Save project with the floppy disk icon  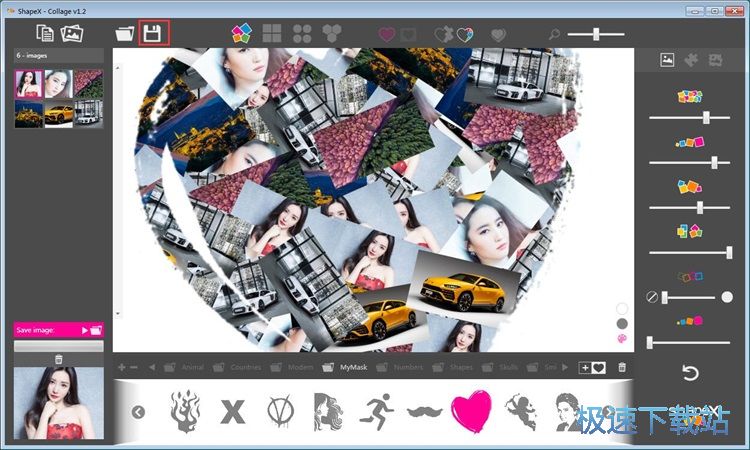click(x=153, y=33)
